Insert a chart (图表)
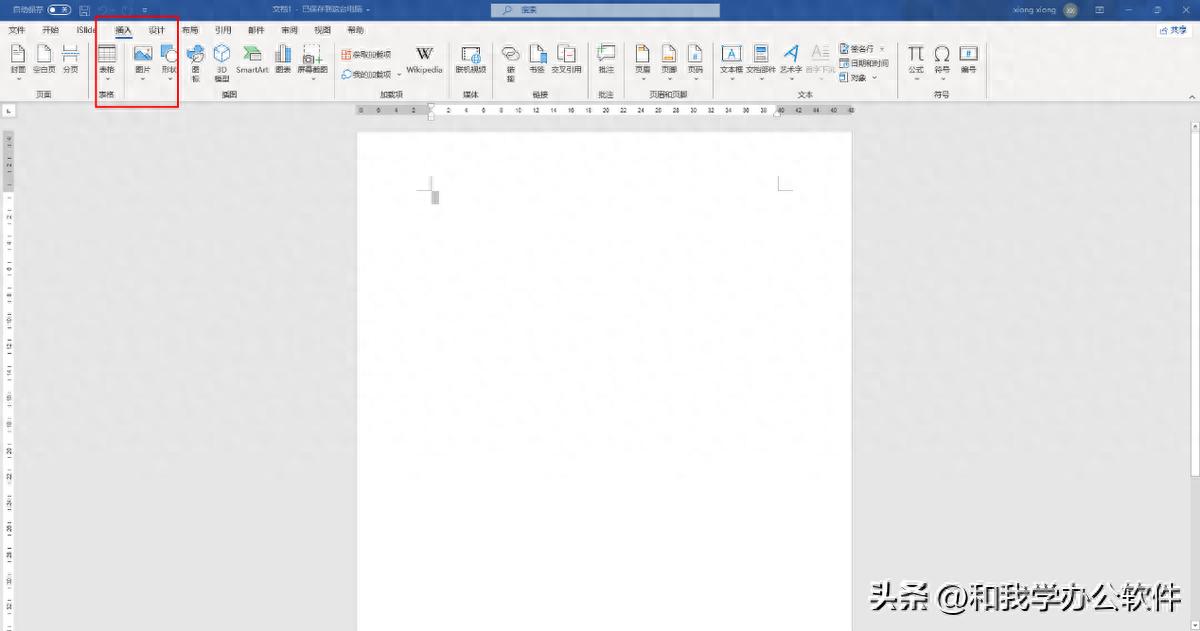The image size is (1200, 631). coord(283,59)
